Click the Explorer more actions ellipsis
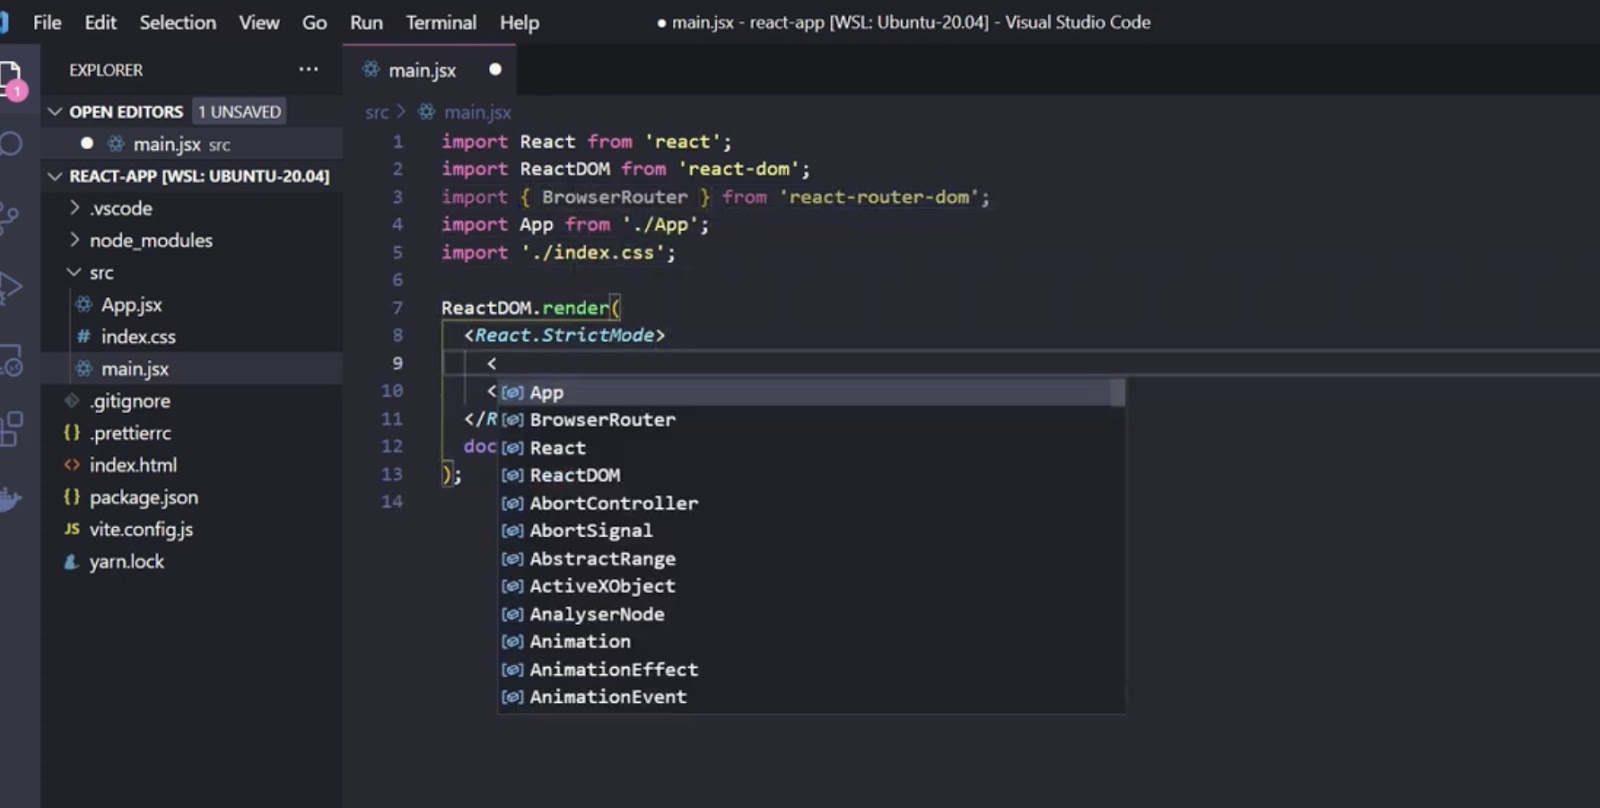The image size is (1600, 808). click(x=308, y=69)
